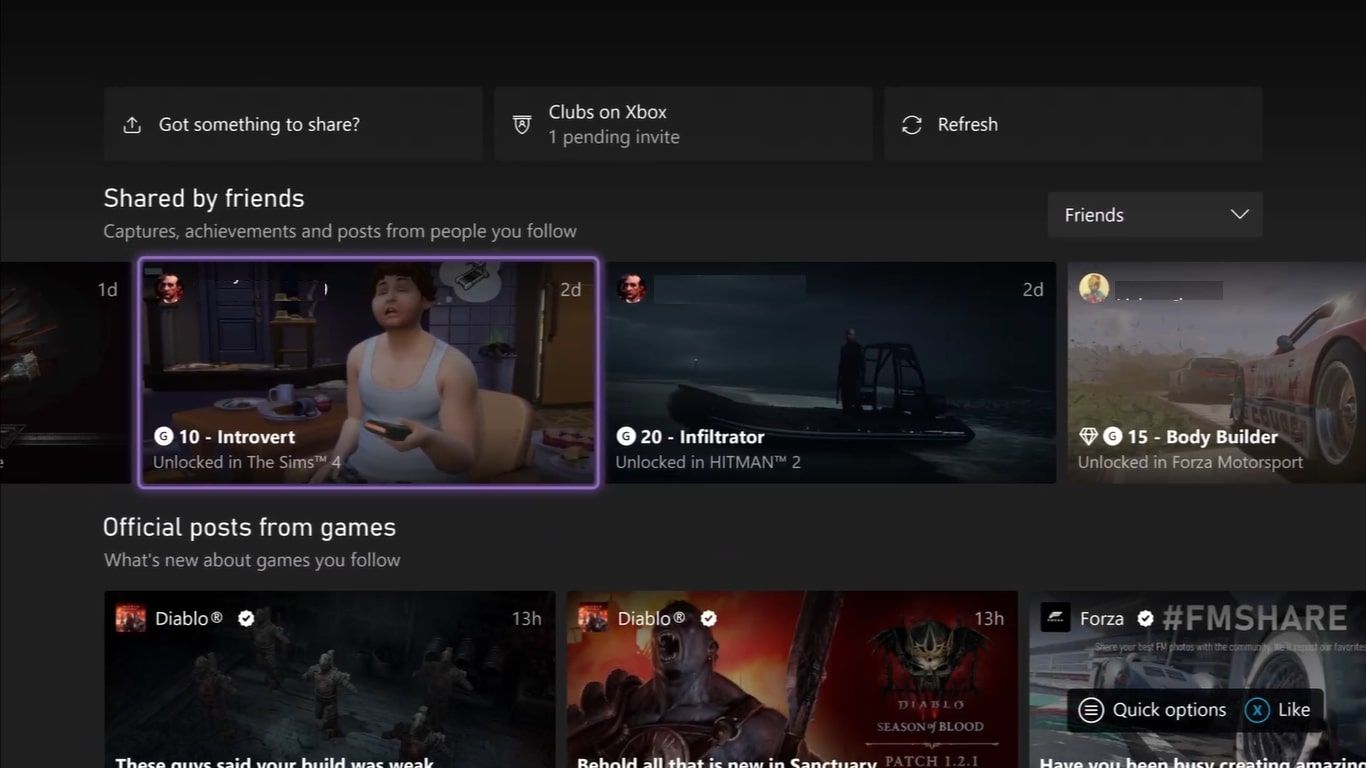The width and height of the screenshot is (1366, 768).
Task: Click the share upload icon
Action: point(132,125)
